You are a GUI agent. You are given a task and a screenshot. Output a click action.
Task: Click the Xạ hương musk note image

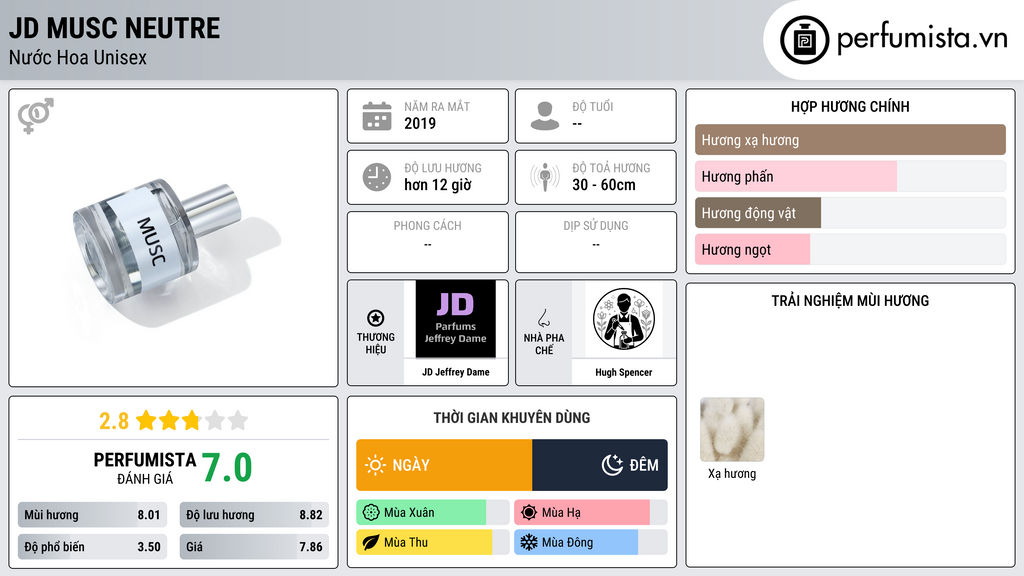[x=732, y=430]
